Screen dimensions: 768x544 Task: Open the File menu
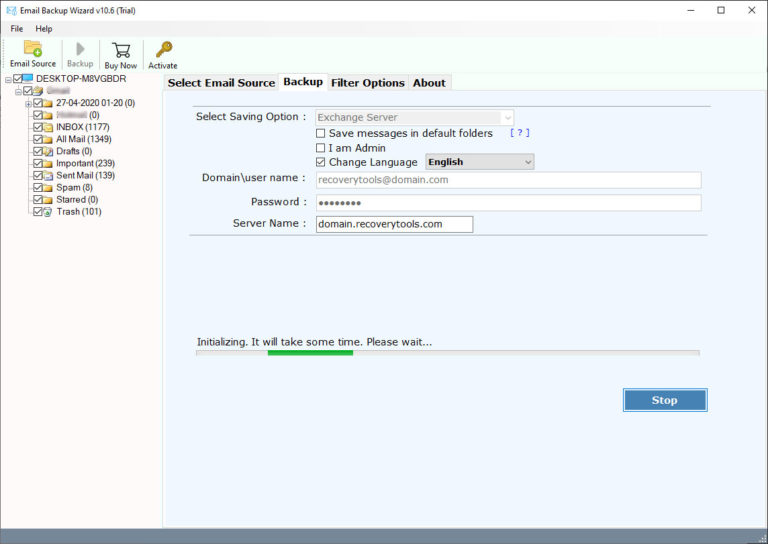click(x=17, y=29)
